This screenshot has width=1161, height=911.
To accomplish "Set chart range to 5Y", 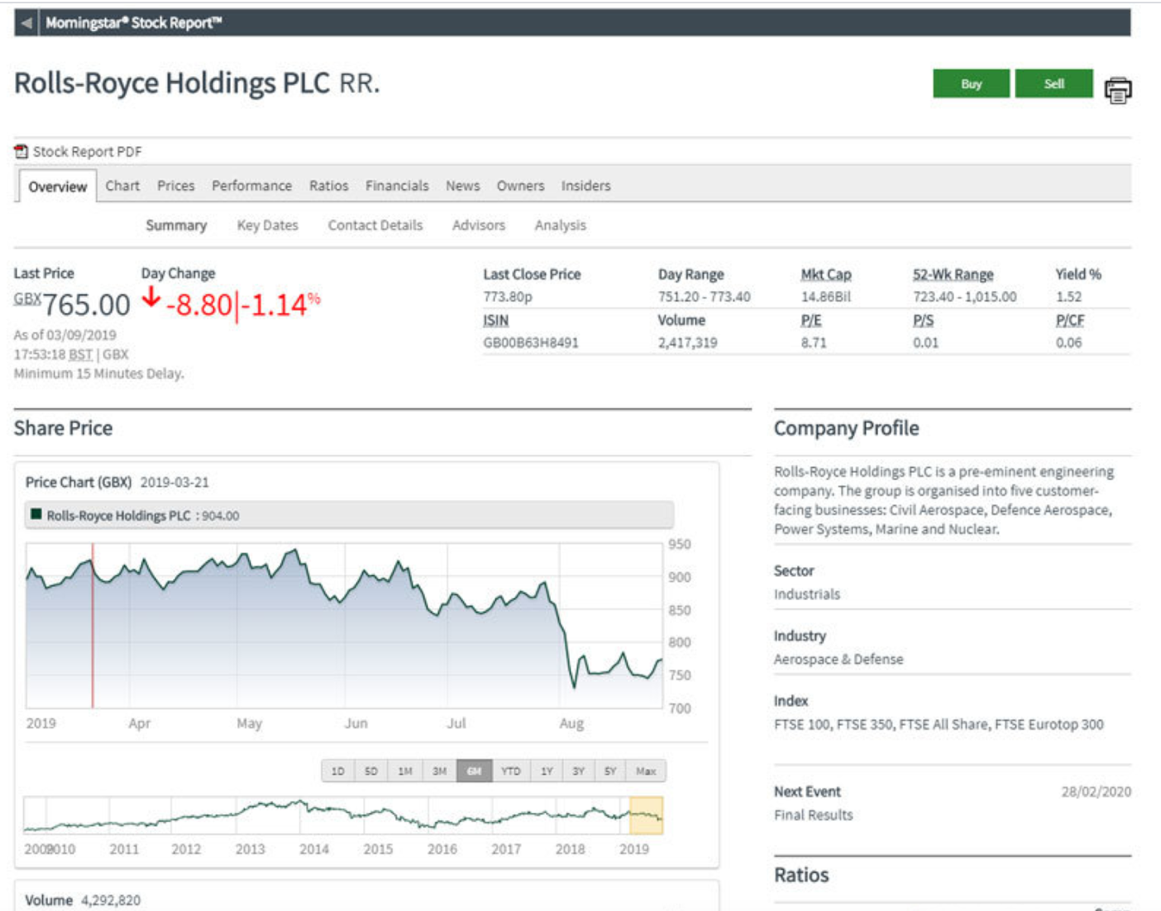I will [x=610, y=771].
